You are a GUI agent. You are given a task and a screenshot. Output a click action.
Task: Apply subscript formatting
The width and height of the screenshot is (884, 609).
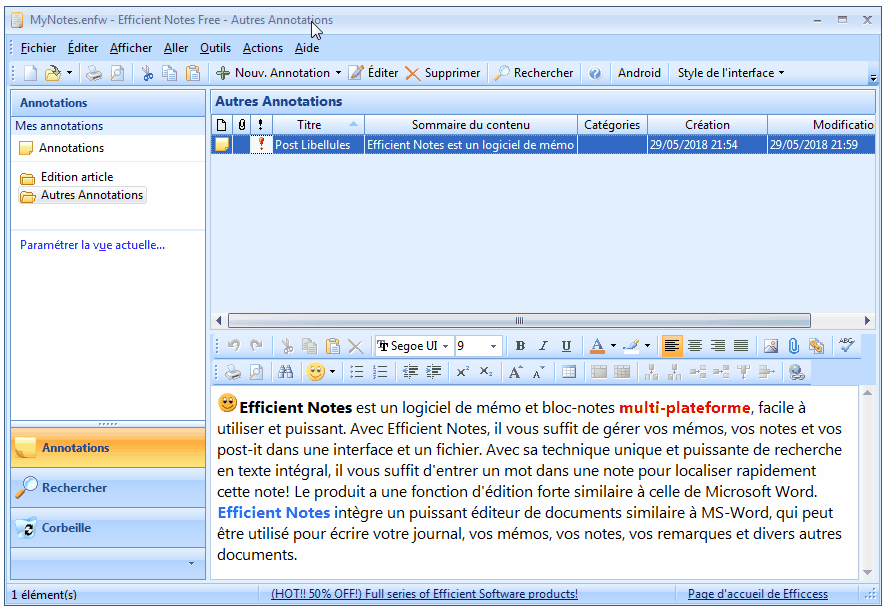[486, 372]
